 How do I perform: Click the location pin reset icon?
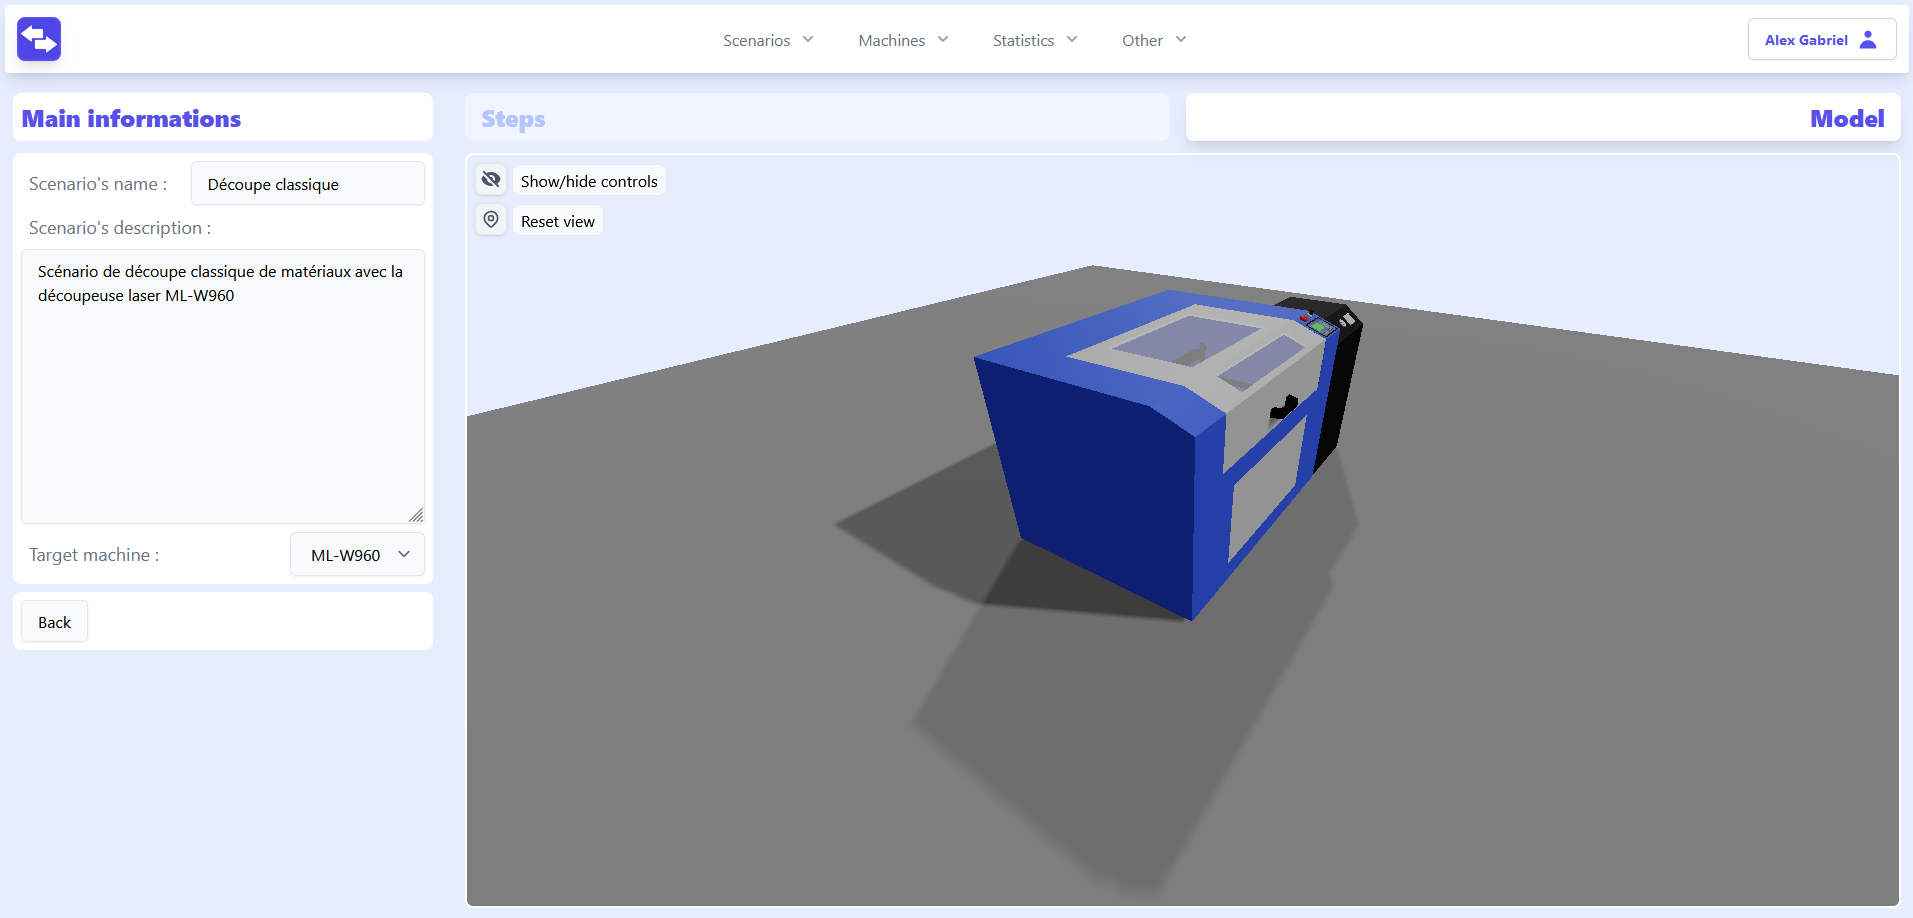tap(491, 220)
